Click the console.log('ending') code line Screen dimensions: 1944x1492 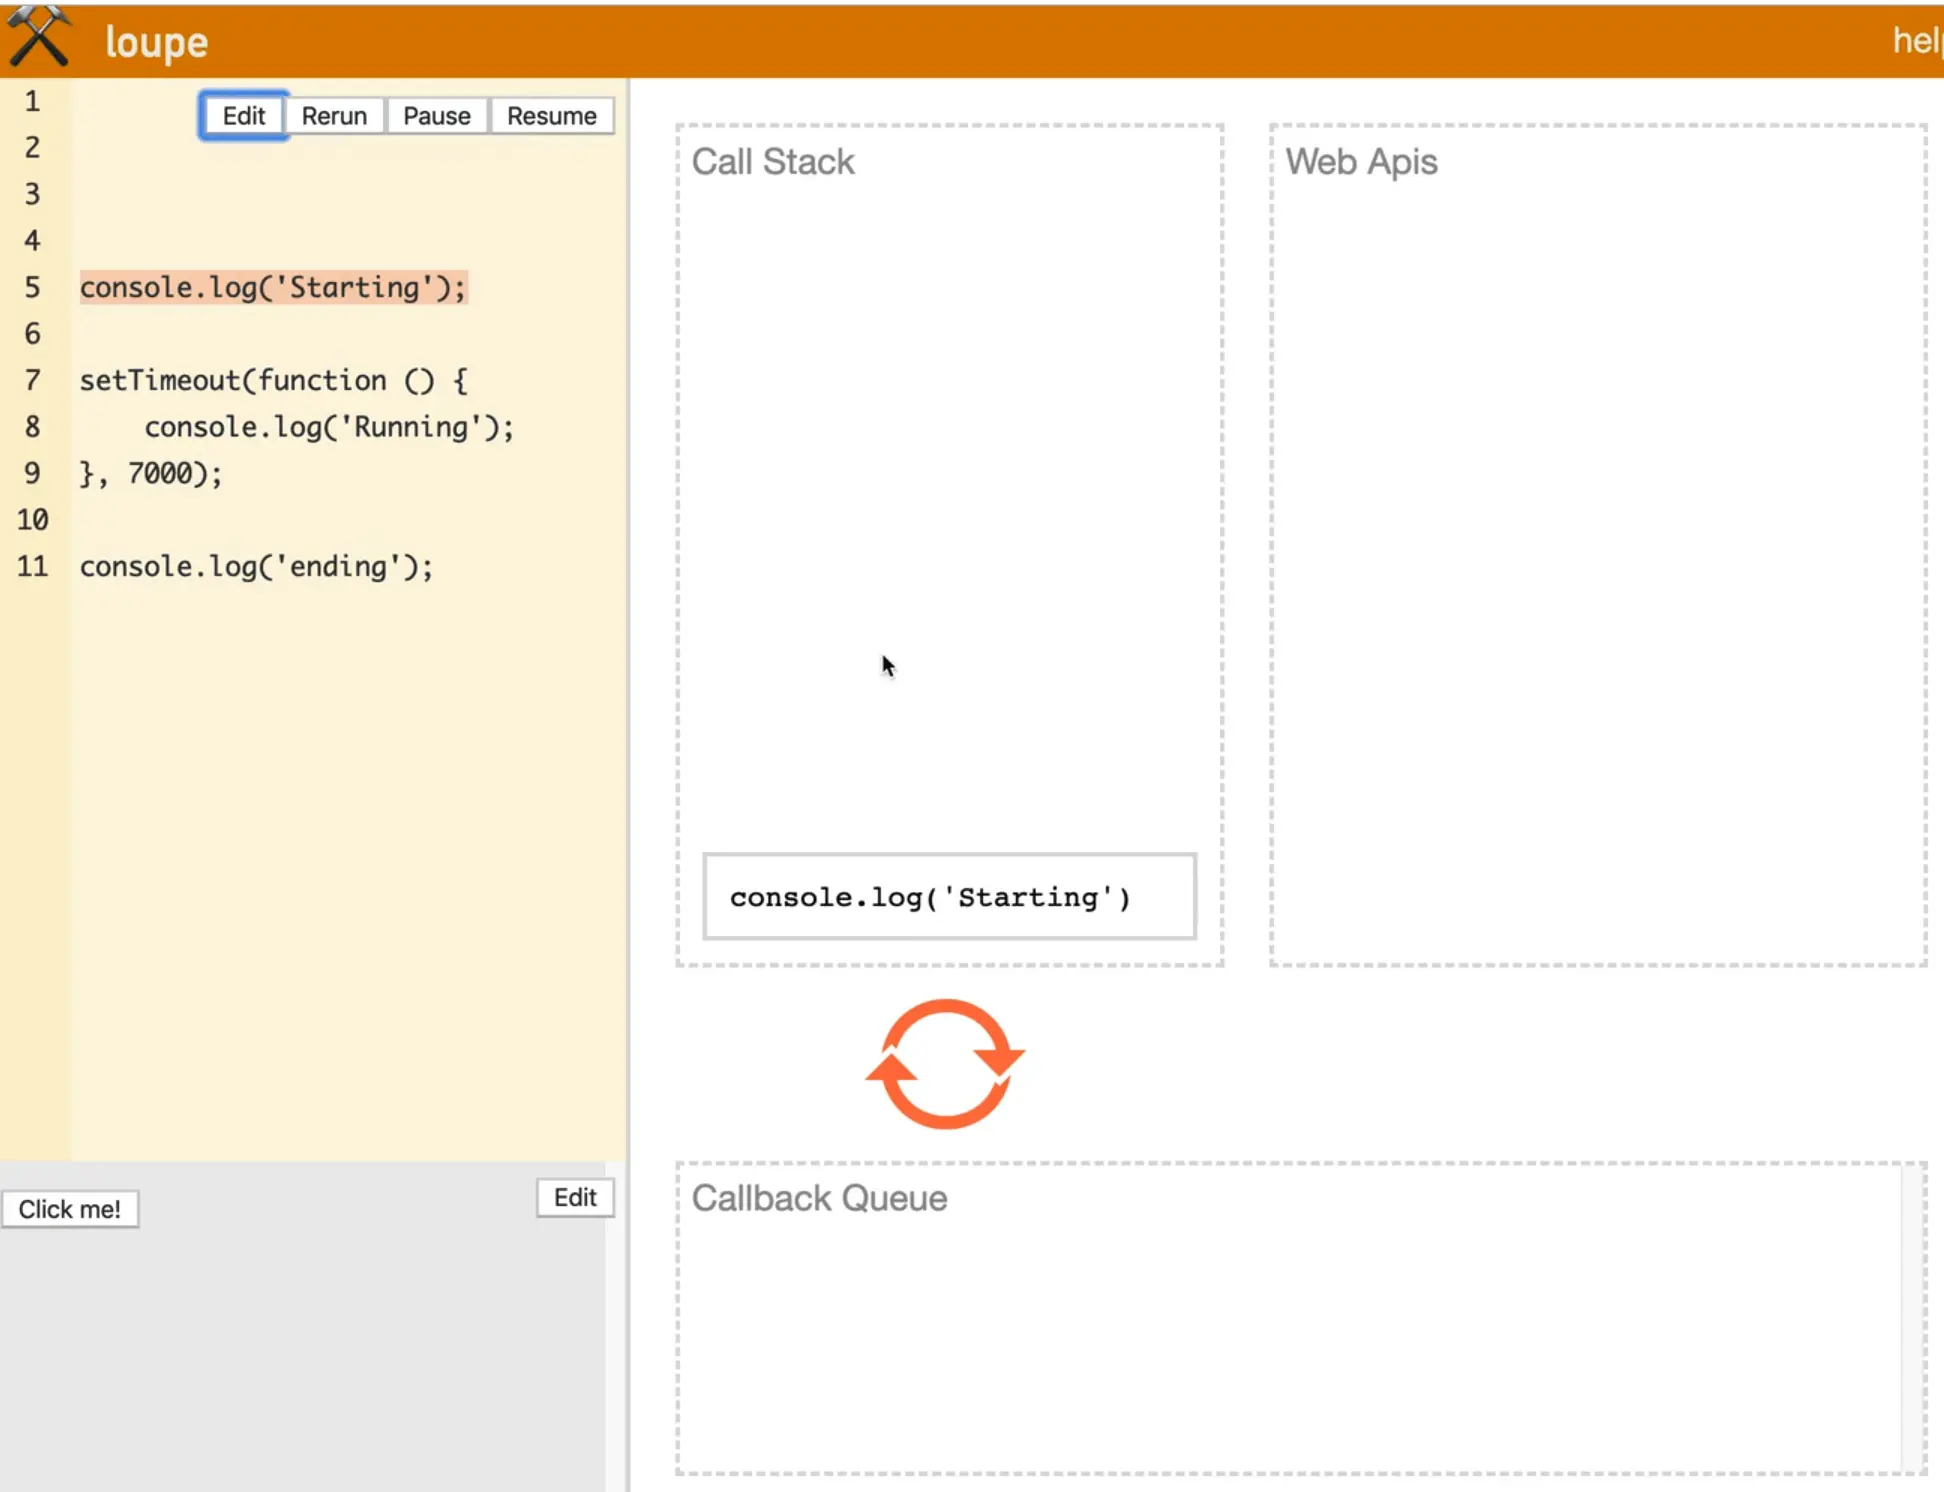coord(256,567)
